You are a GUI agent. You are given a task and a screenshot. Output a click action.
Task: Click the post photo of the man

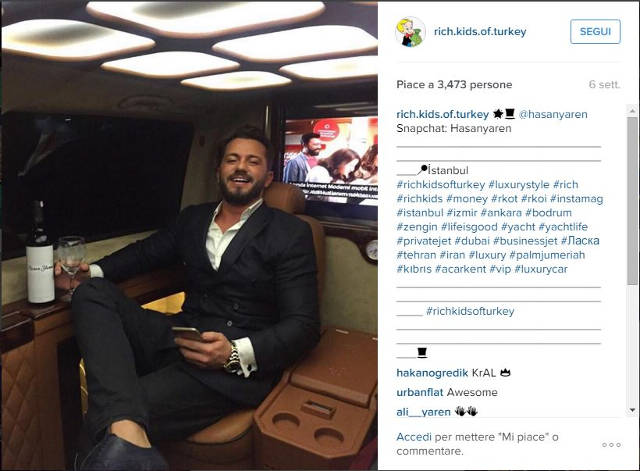tap(189, 236)
